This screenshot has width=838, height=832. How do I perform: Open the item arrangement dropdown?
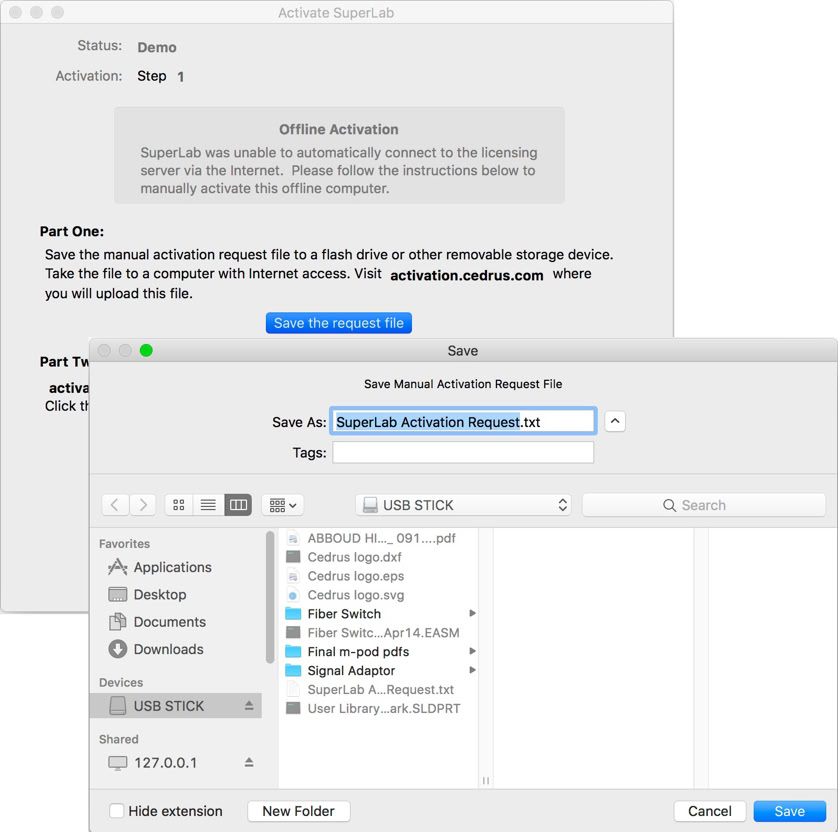pyautogui.click(x=283, y=505)
